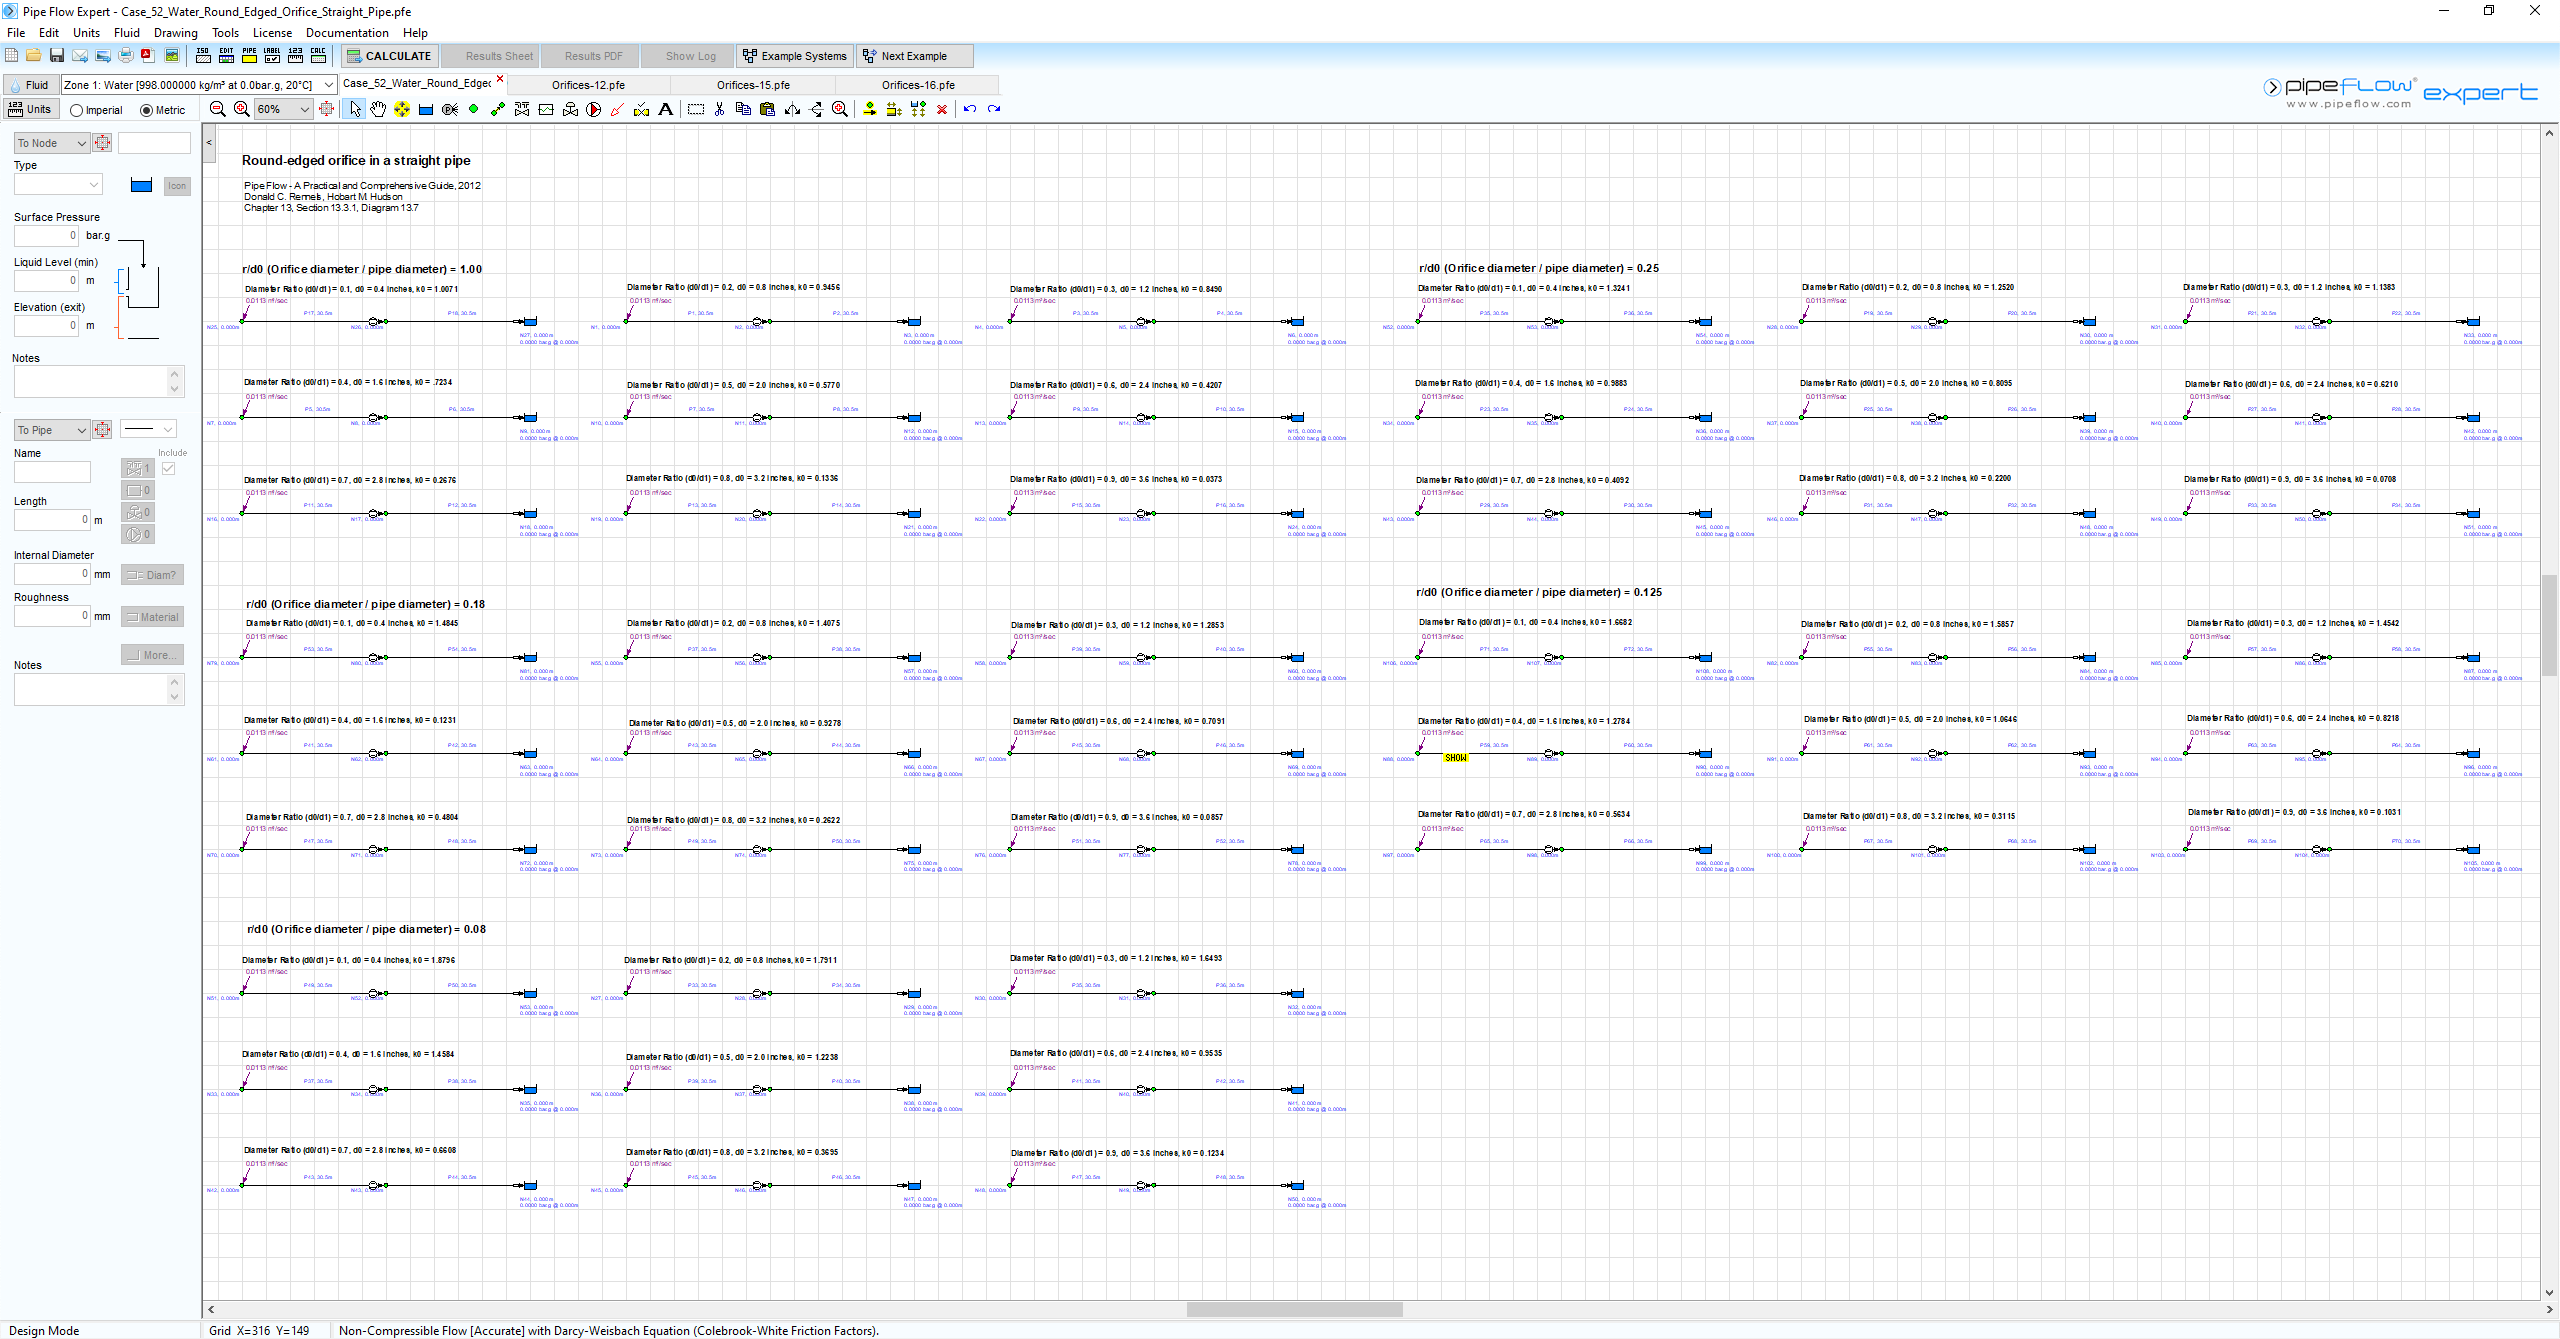The height and width of the screenshot is (1339, 2560).
Task: Select the add node icon in toolbar
Action: click(472, 108)
